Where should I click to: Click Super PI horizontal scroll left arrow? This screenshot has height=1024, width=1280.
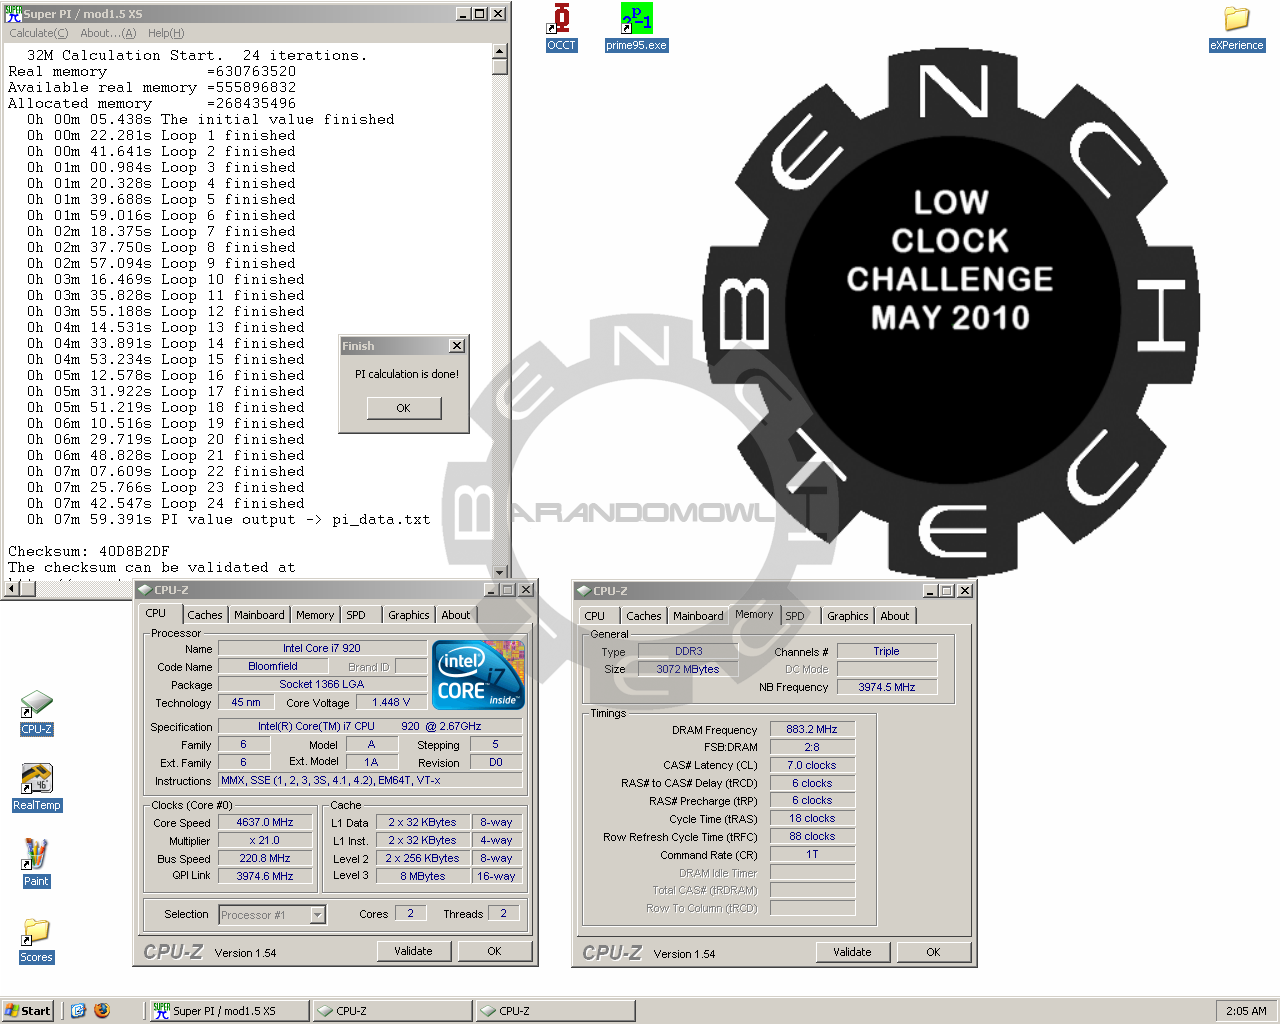point(12,589)
